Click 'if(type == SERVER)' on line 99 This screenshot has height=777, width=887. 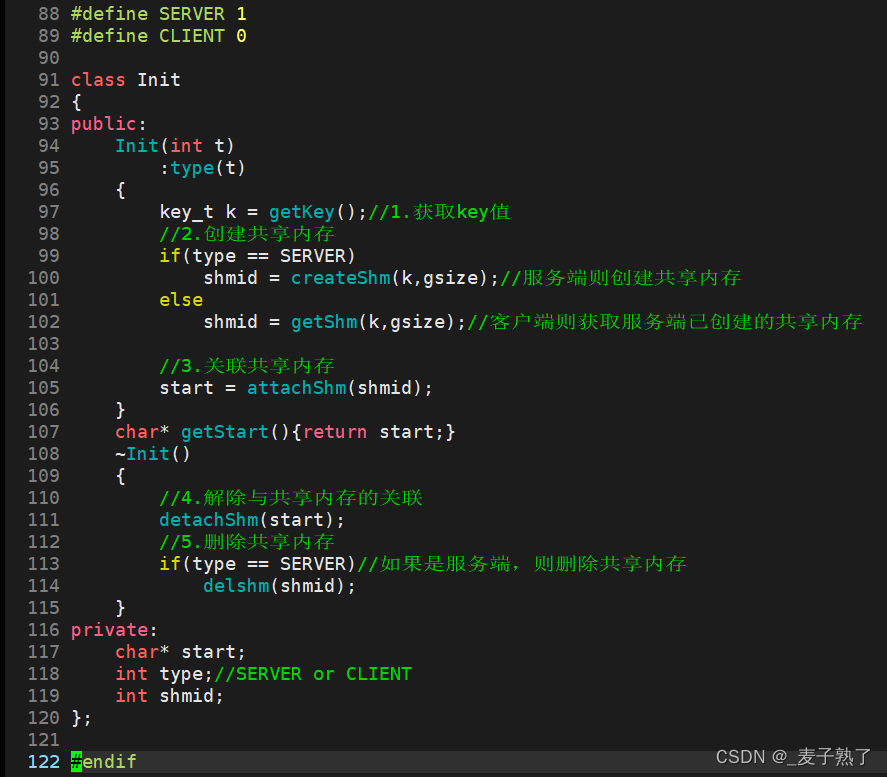(257, 256)
